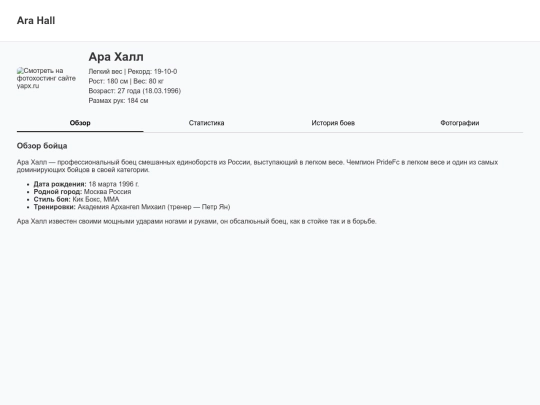This screenshot has width=540, height=405.
Task: Show the Фотографии tab
Action: 459,123
